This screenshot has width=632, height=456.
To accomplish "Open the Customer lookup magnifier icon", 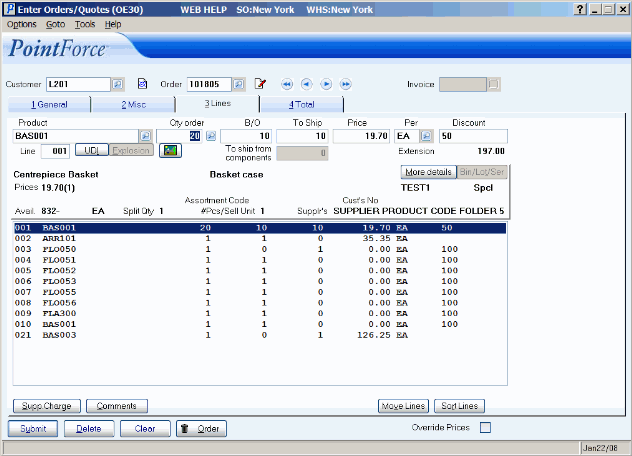I will pos(118,84).
